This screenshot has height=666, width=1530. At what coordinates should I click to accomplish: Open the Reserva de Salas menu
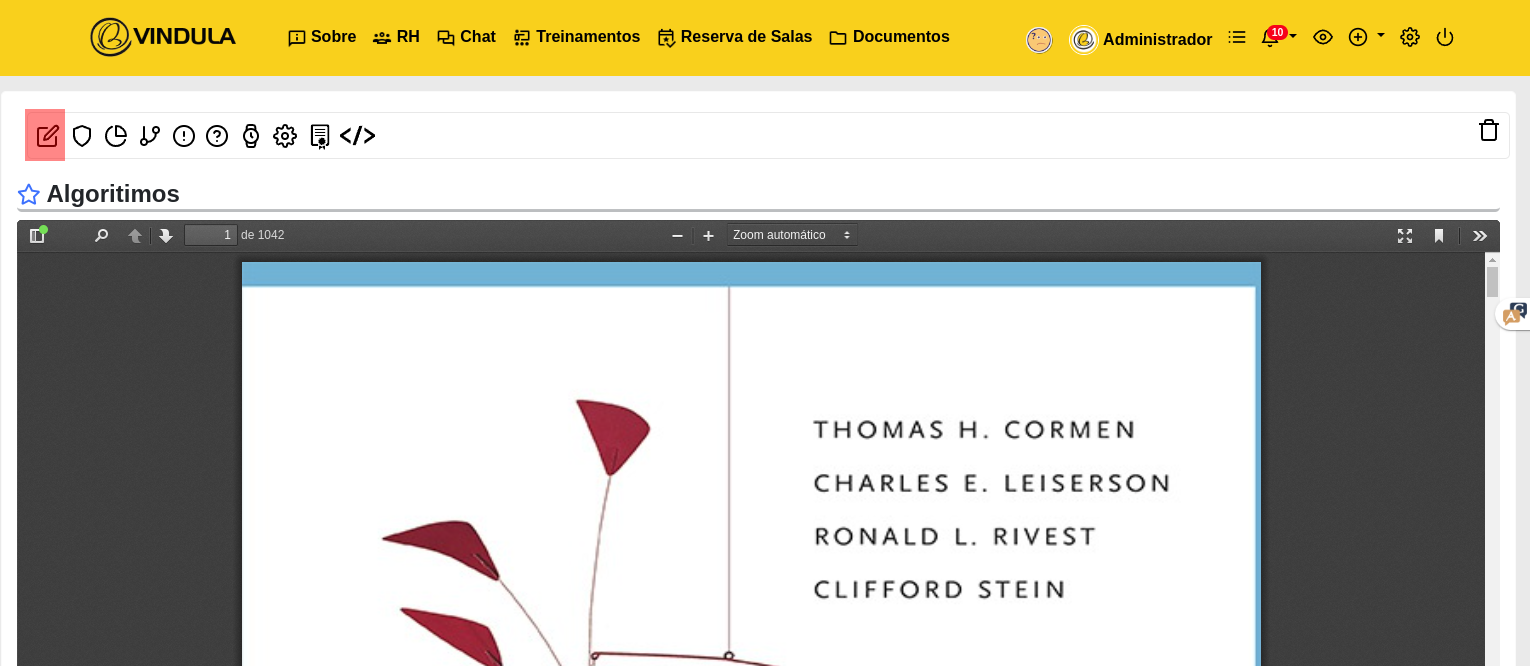(735, 37)
